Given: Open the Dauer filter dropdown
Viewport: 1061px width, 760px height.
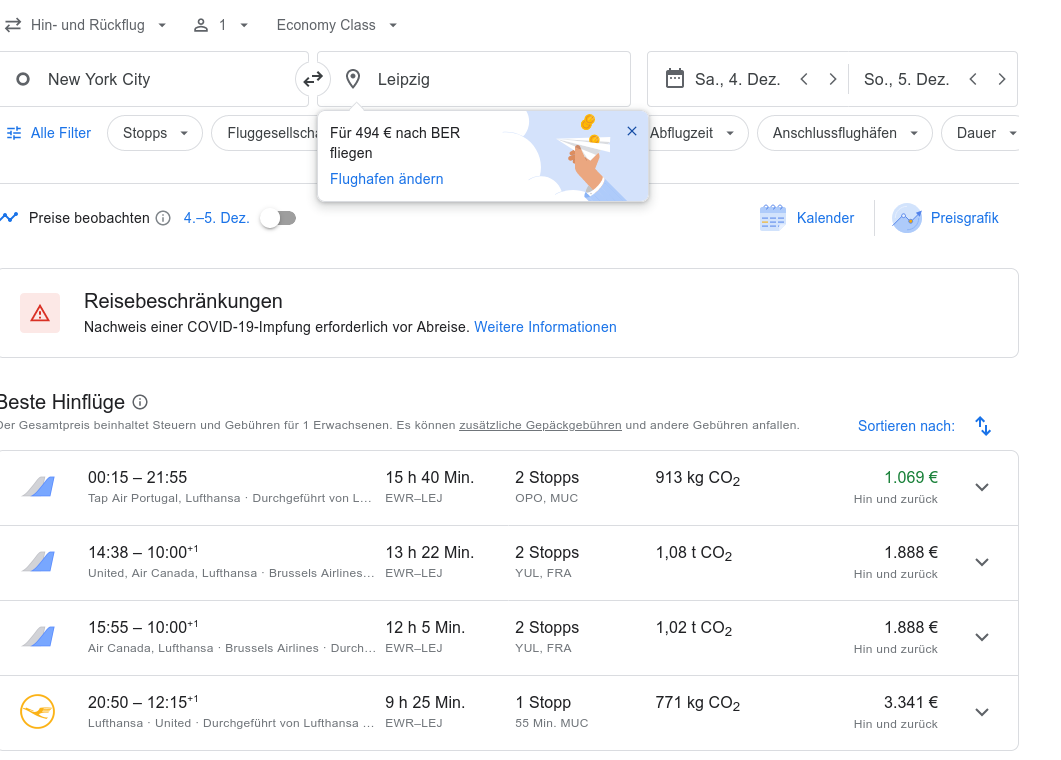Looking at the screenshot, I should pos(980,133).
